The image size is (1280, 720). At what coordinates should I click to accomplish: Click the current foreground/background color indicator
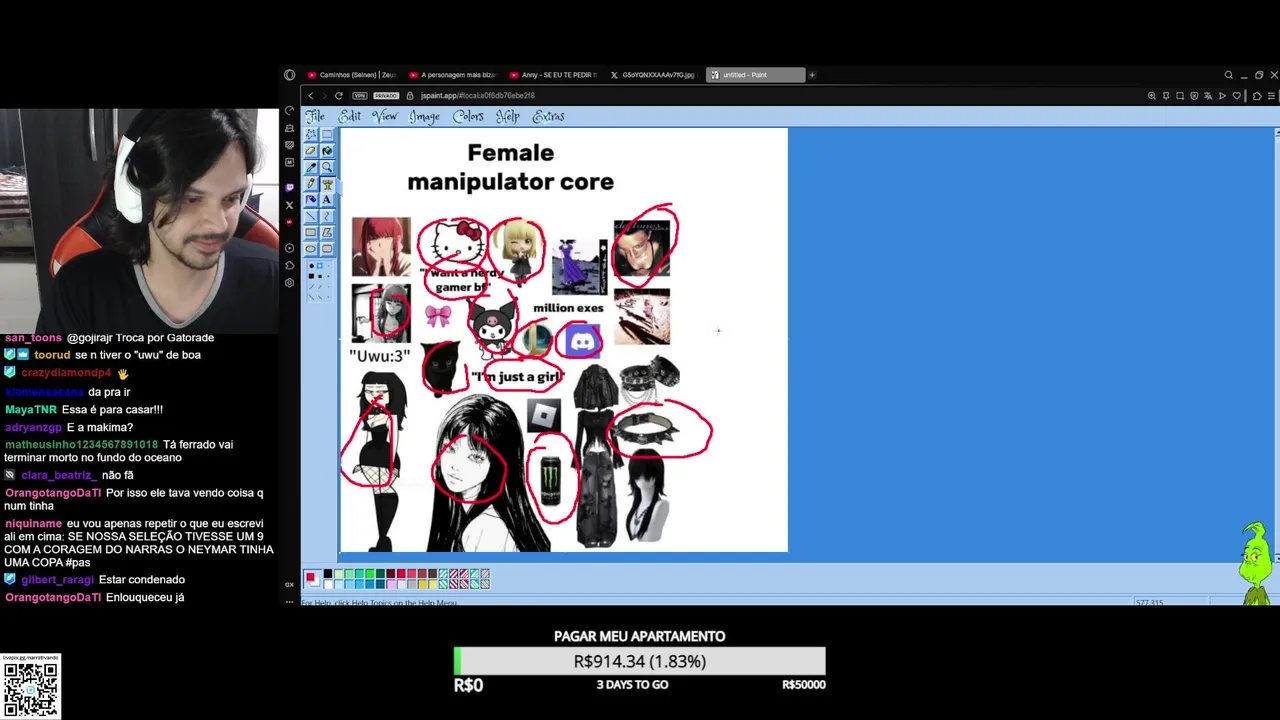click(312, 579)
